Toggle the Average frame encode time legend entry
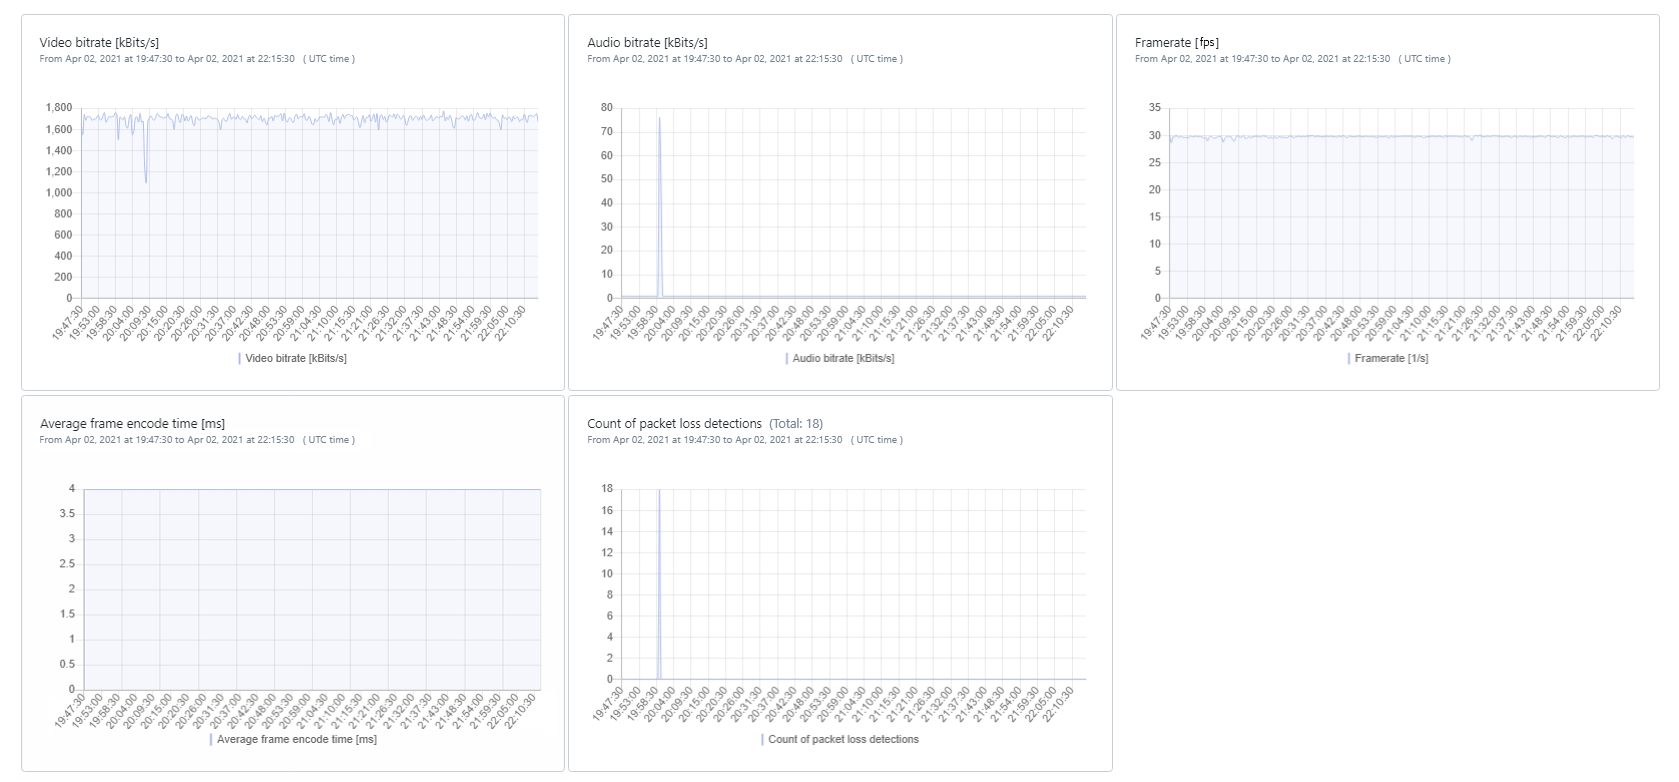Screen dimensions: 1679x782 [x=293, y=739]
